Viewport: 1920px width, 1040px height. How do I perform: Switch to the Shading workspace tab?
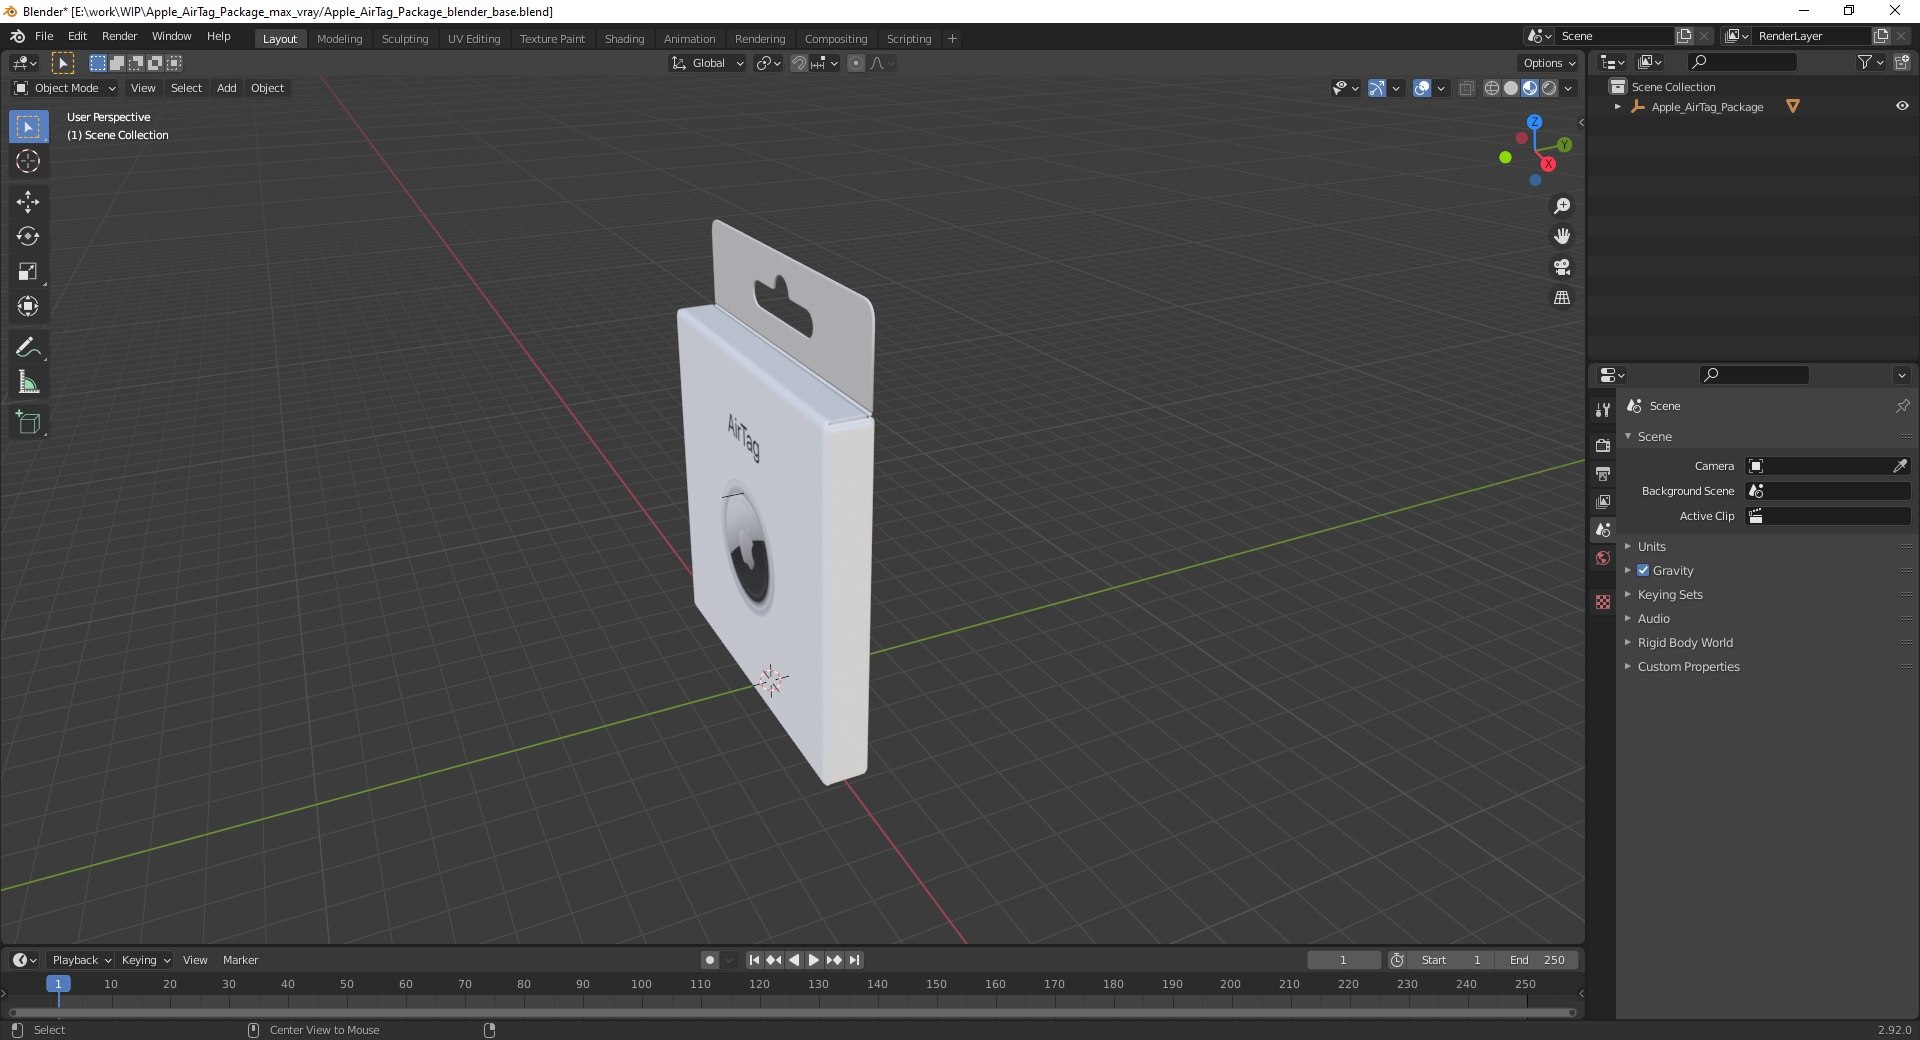point(624,39)
